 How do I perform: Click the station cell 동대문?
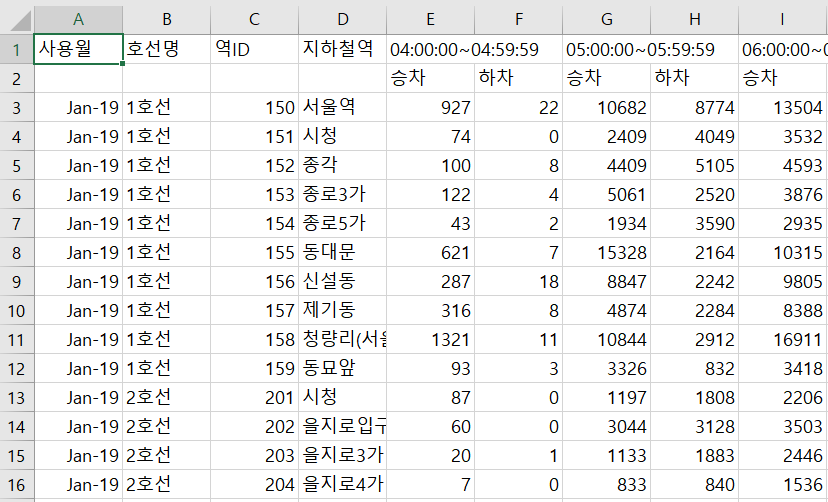[x=342, y=253]
